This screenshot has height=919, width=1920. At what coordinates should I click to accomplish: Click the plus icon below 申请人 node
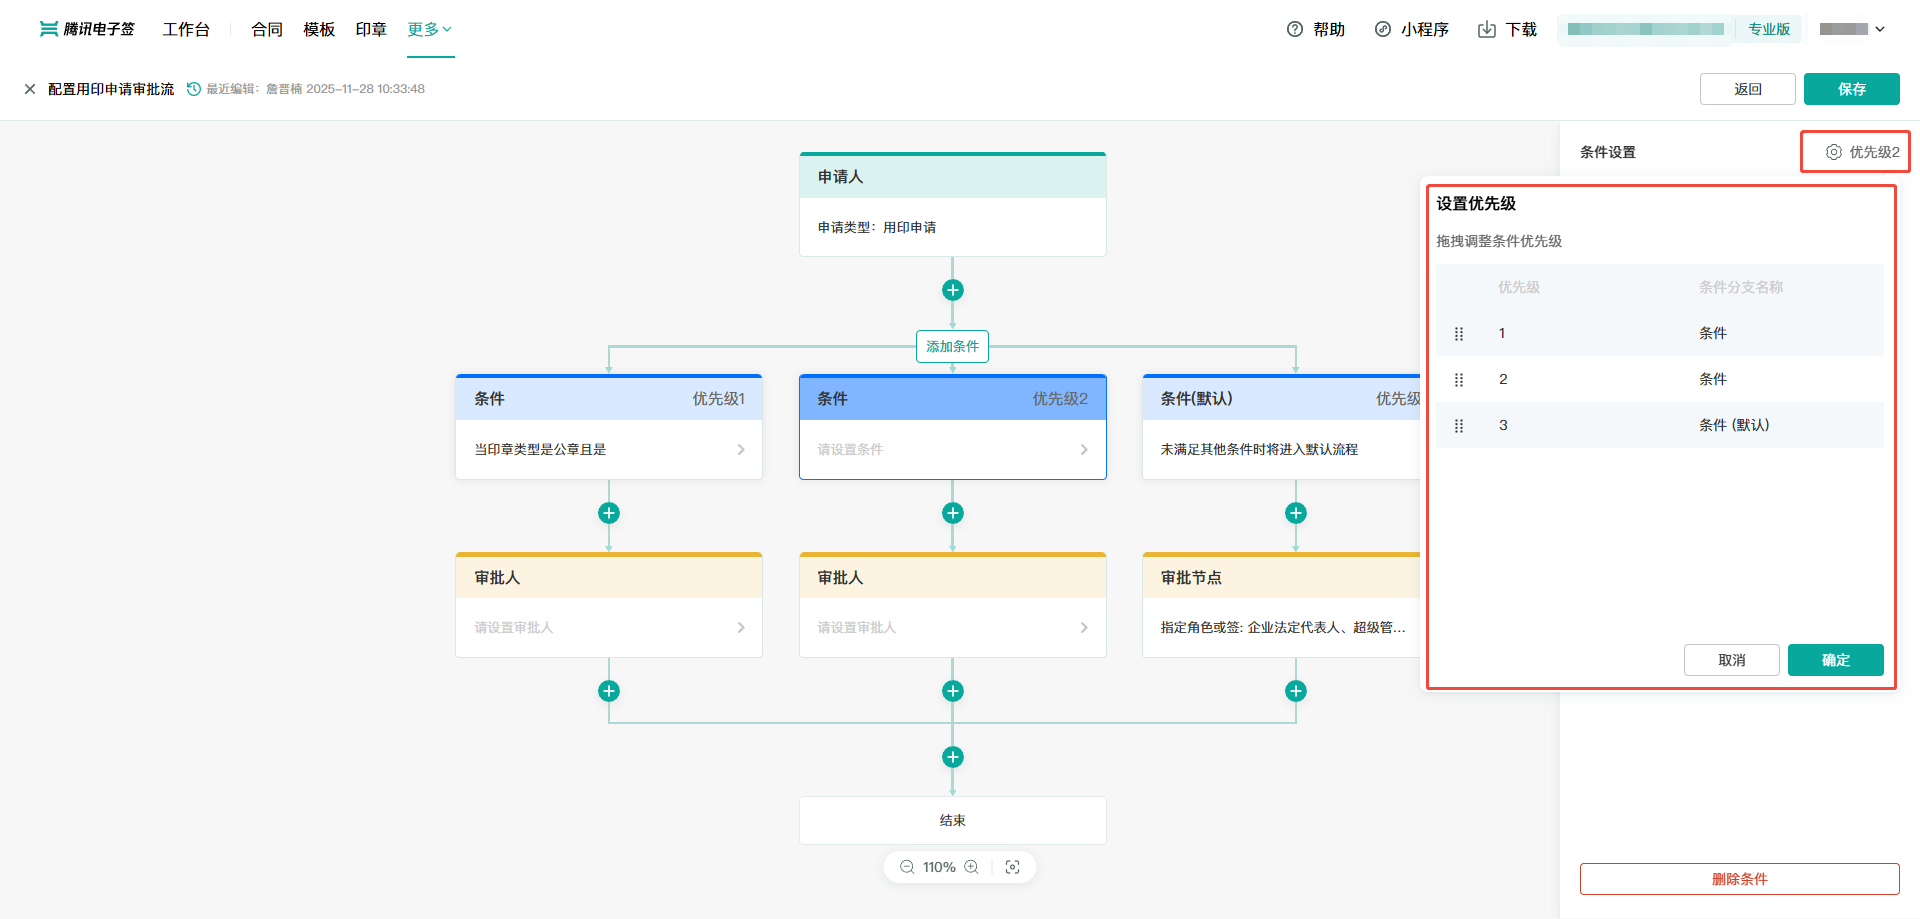(x=952, y=290)
